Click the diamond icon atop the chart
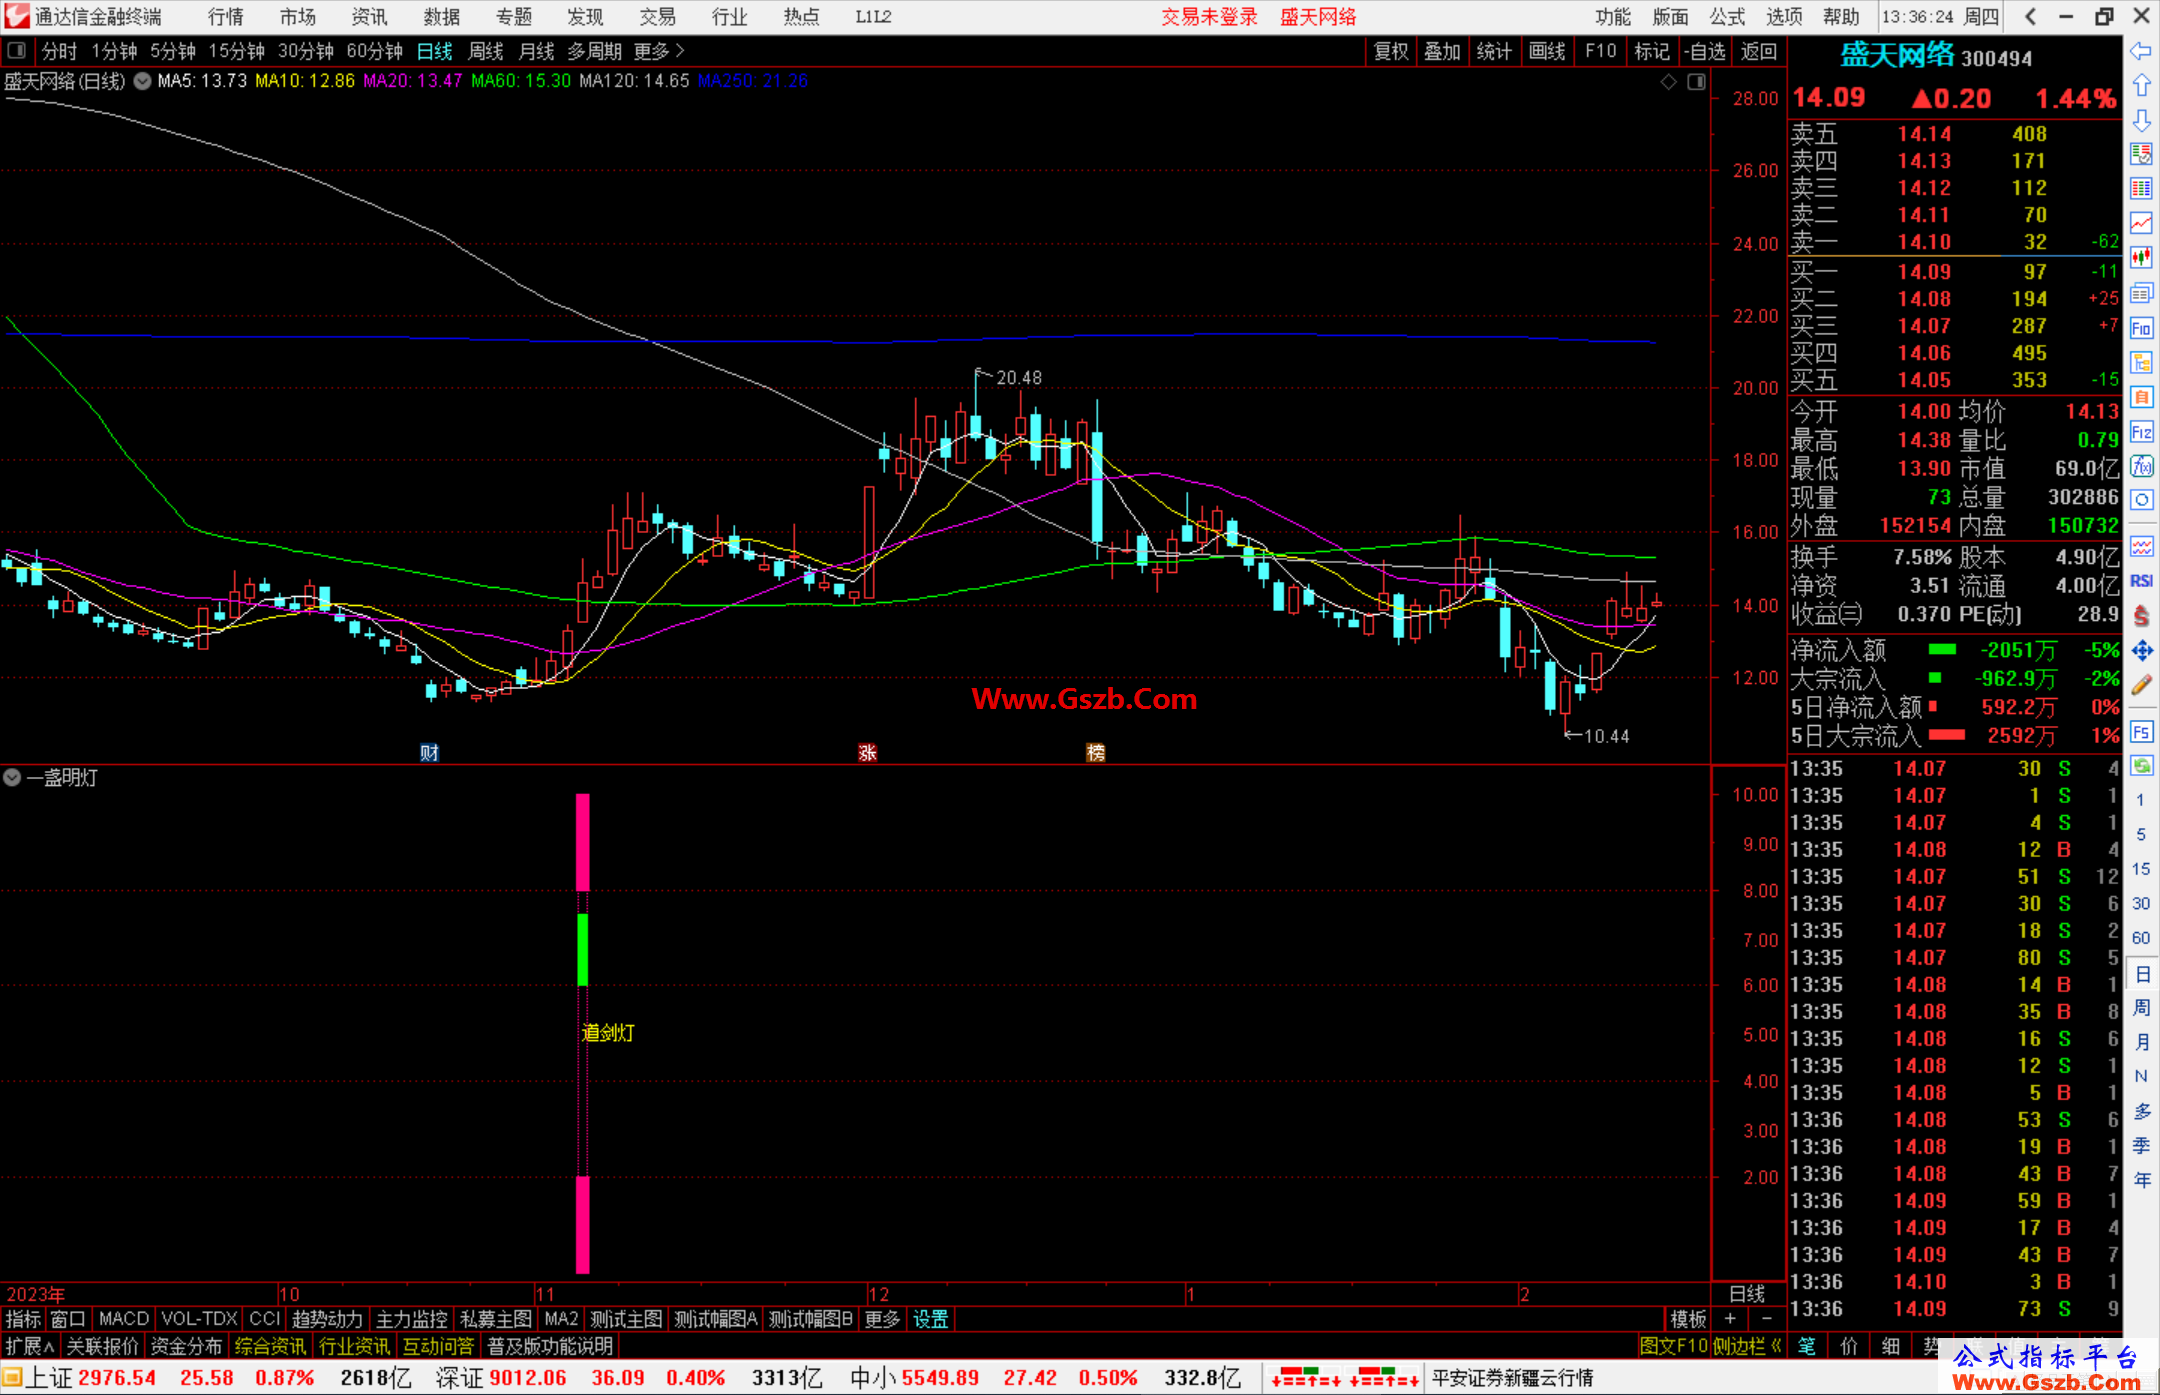This screenshot has width=2160, height=1395. click(1668, 82)
